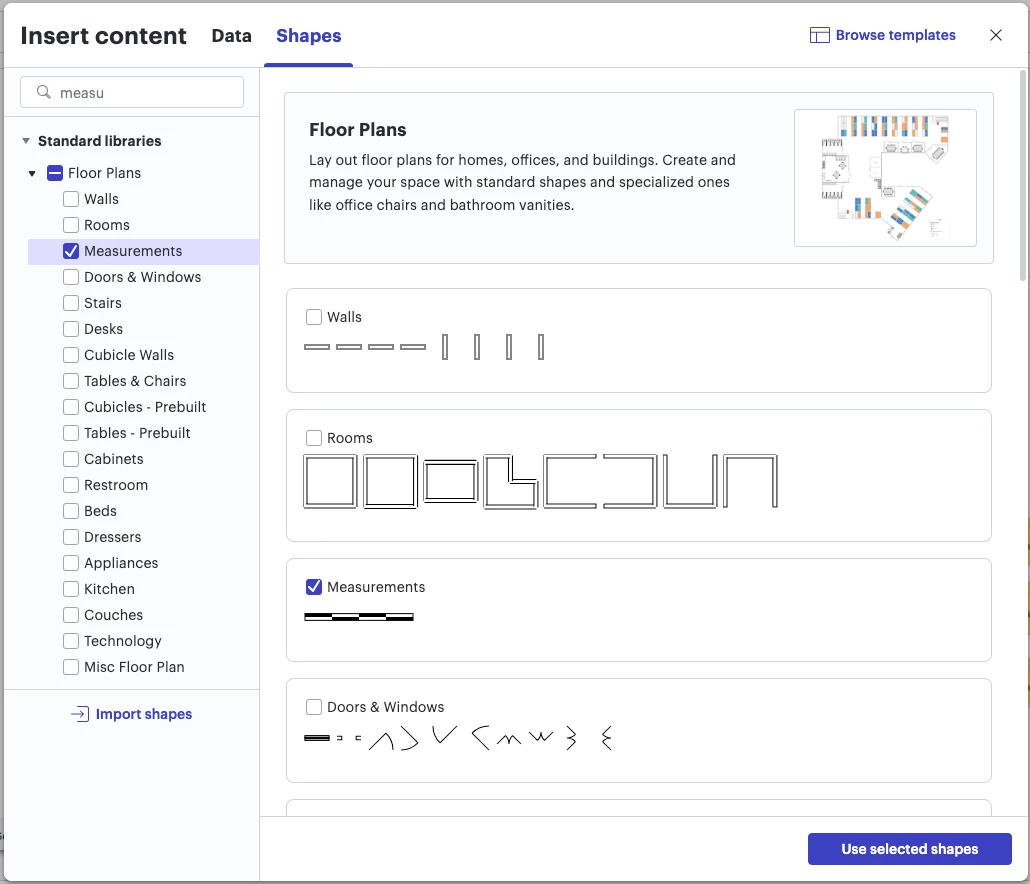Image resolution: width=1030 pixels, height=884 pixels.
Task: Tick the Walls card checkbox
Action: tap(314, 317)
